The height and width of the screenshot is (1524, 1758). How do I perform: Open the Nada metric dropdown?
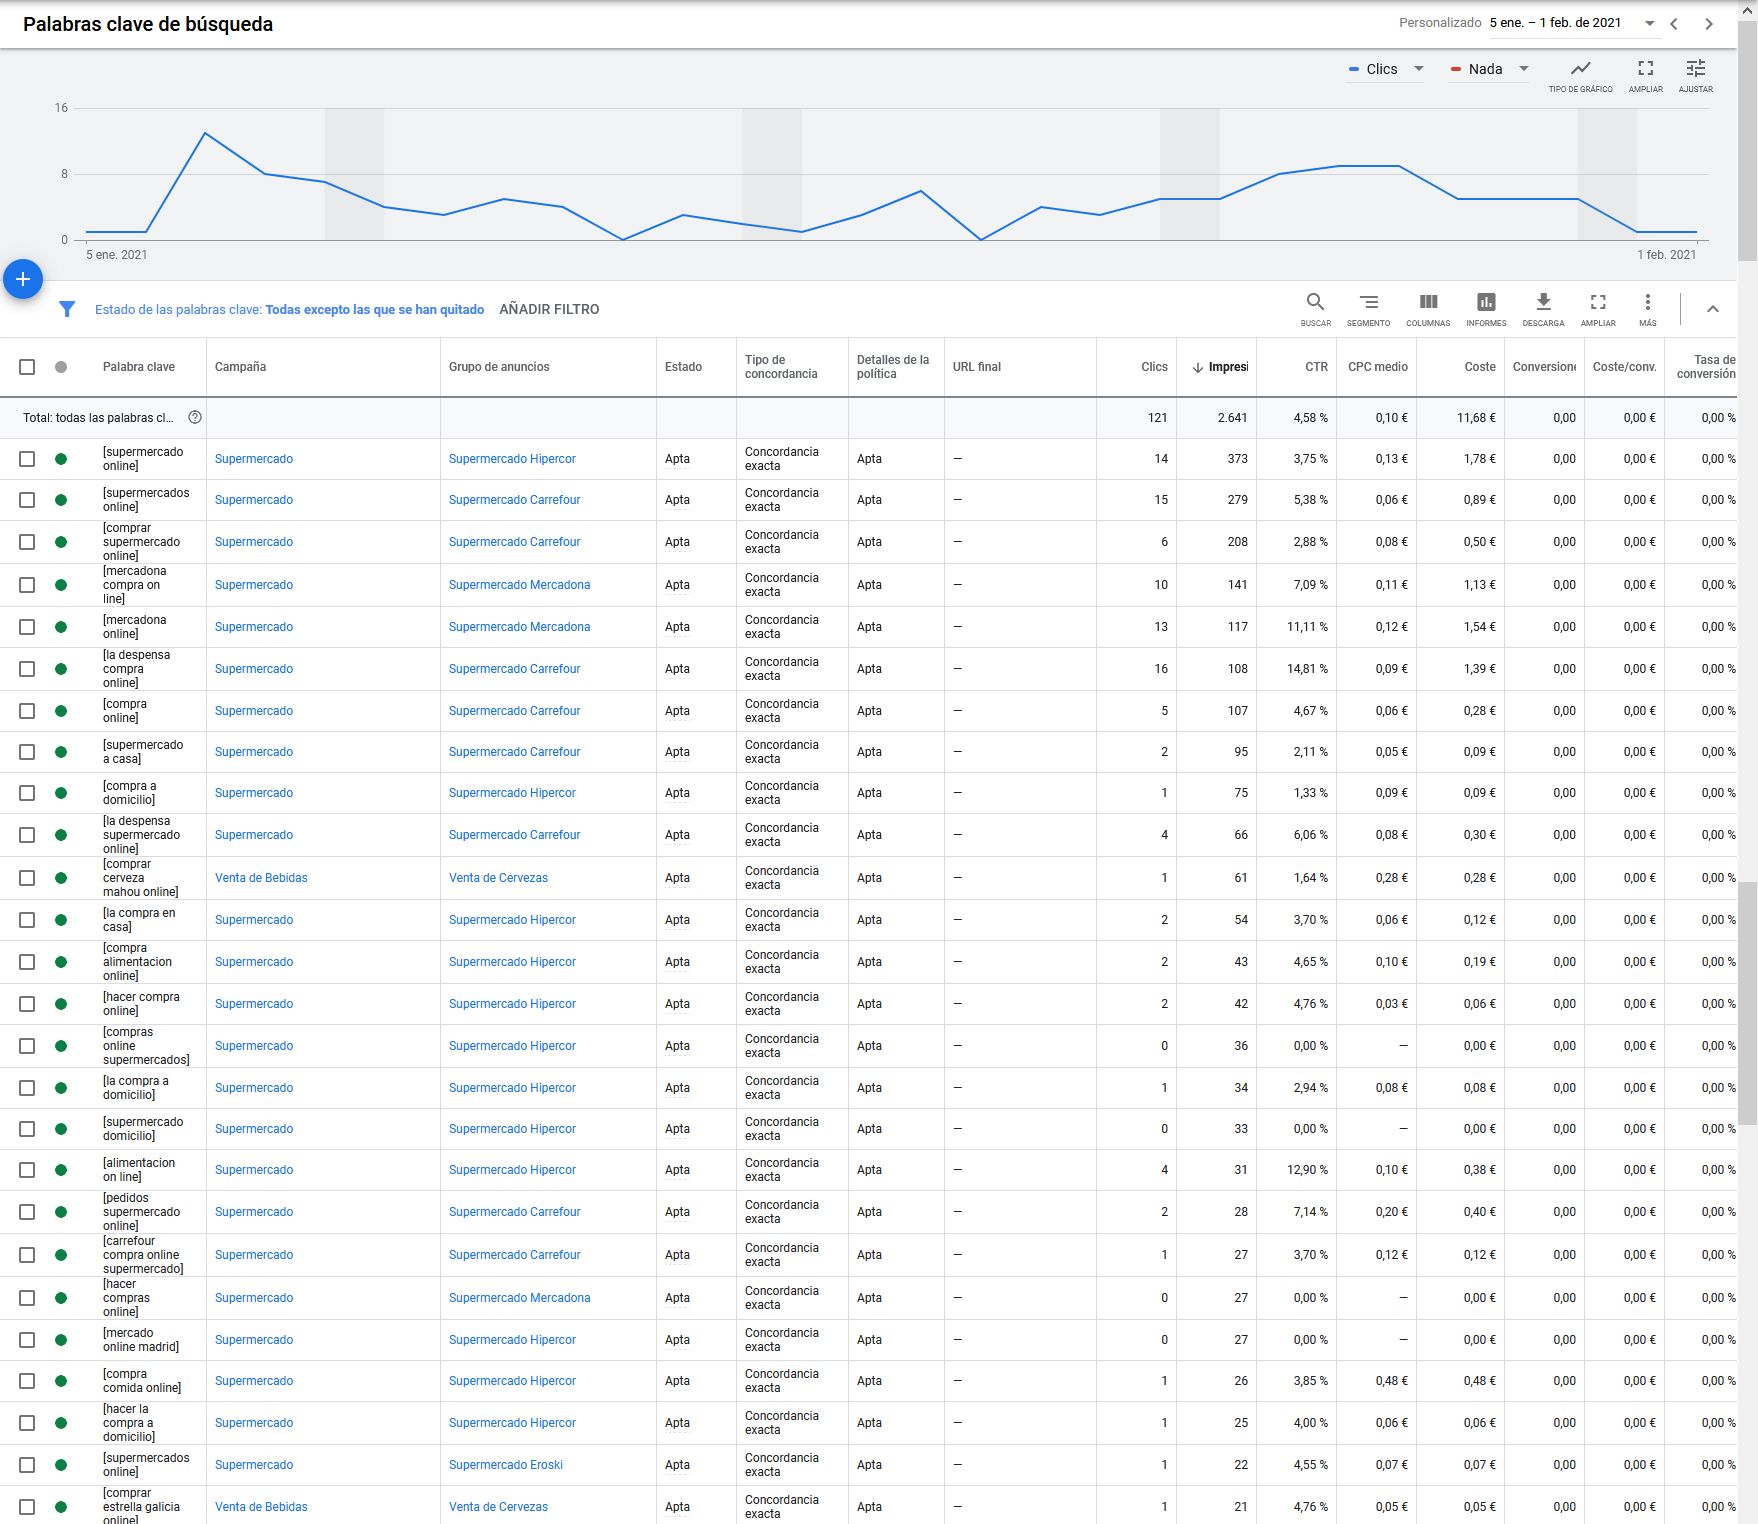[1489, 69]
